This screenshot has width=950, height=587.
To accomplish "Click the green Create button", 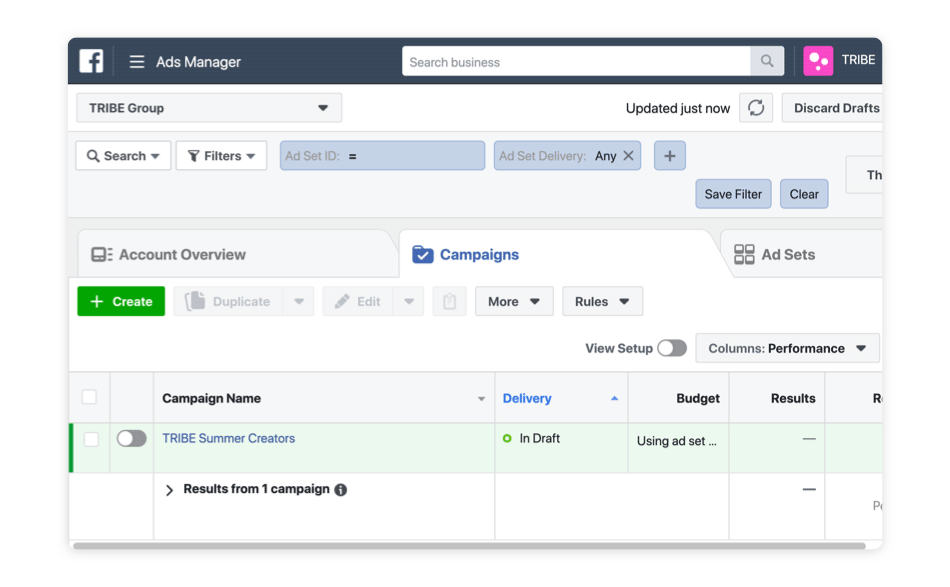I will tap(121, 302).
